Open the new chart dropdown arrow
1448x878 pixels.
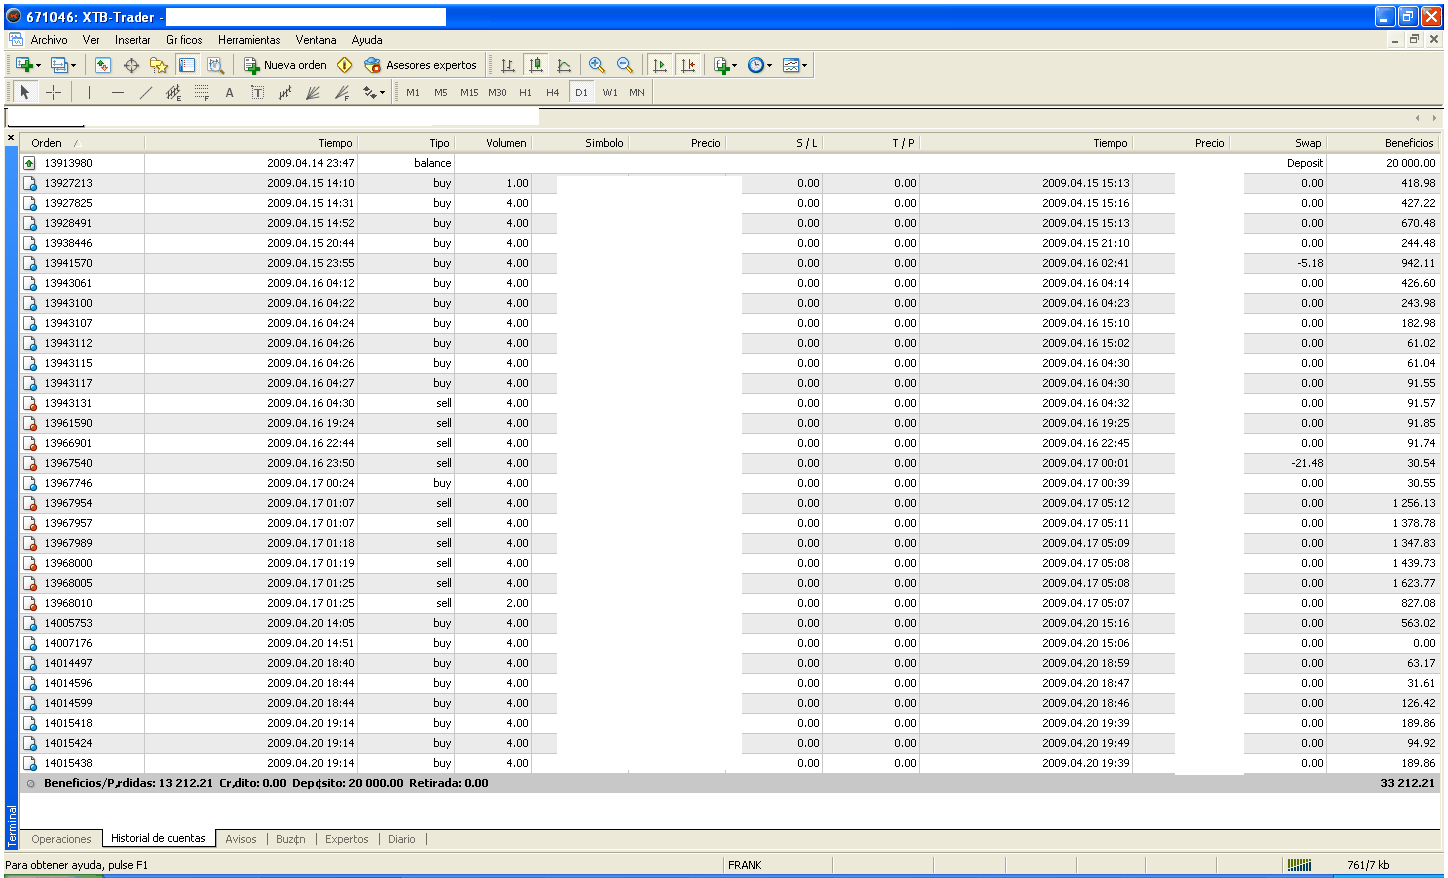(x=38, y=65)
